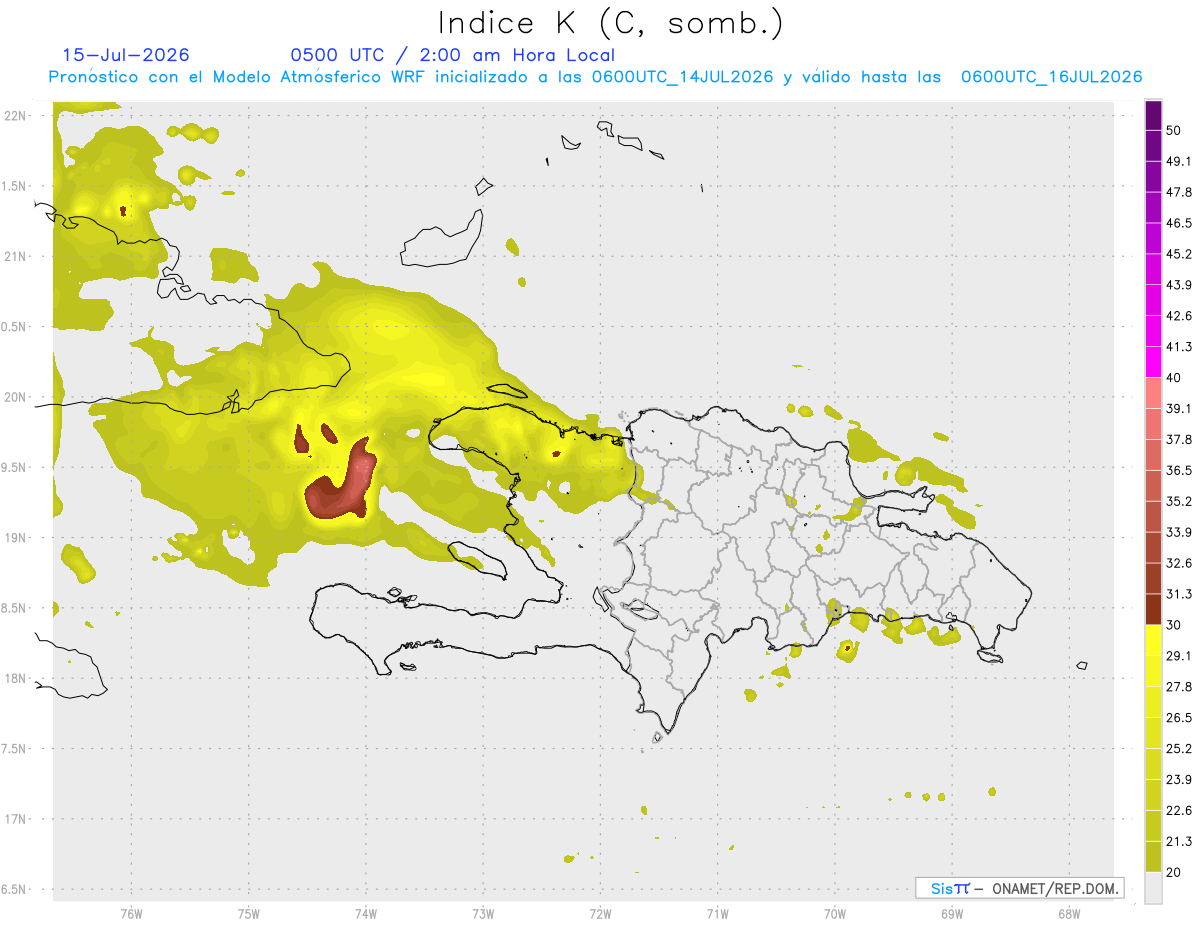The height and width of the screenshot is (927, 1200).
Task: Click the "30" colorbar value
Action: [1174, 625]
